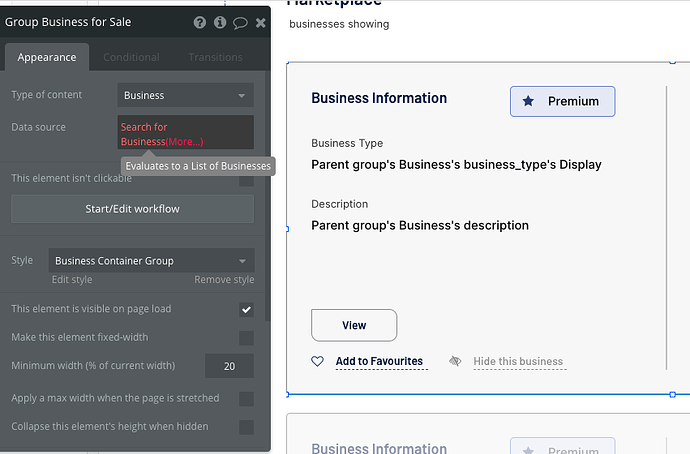This screenshot has height=454, width=690.
Task: Click the Remove style link
Action: pos(224,280)
